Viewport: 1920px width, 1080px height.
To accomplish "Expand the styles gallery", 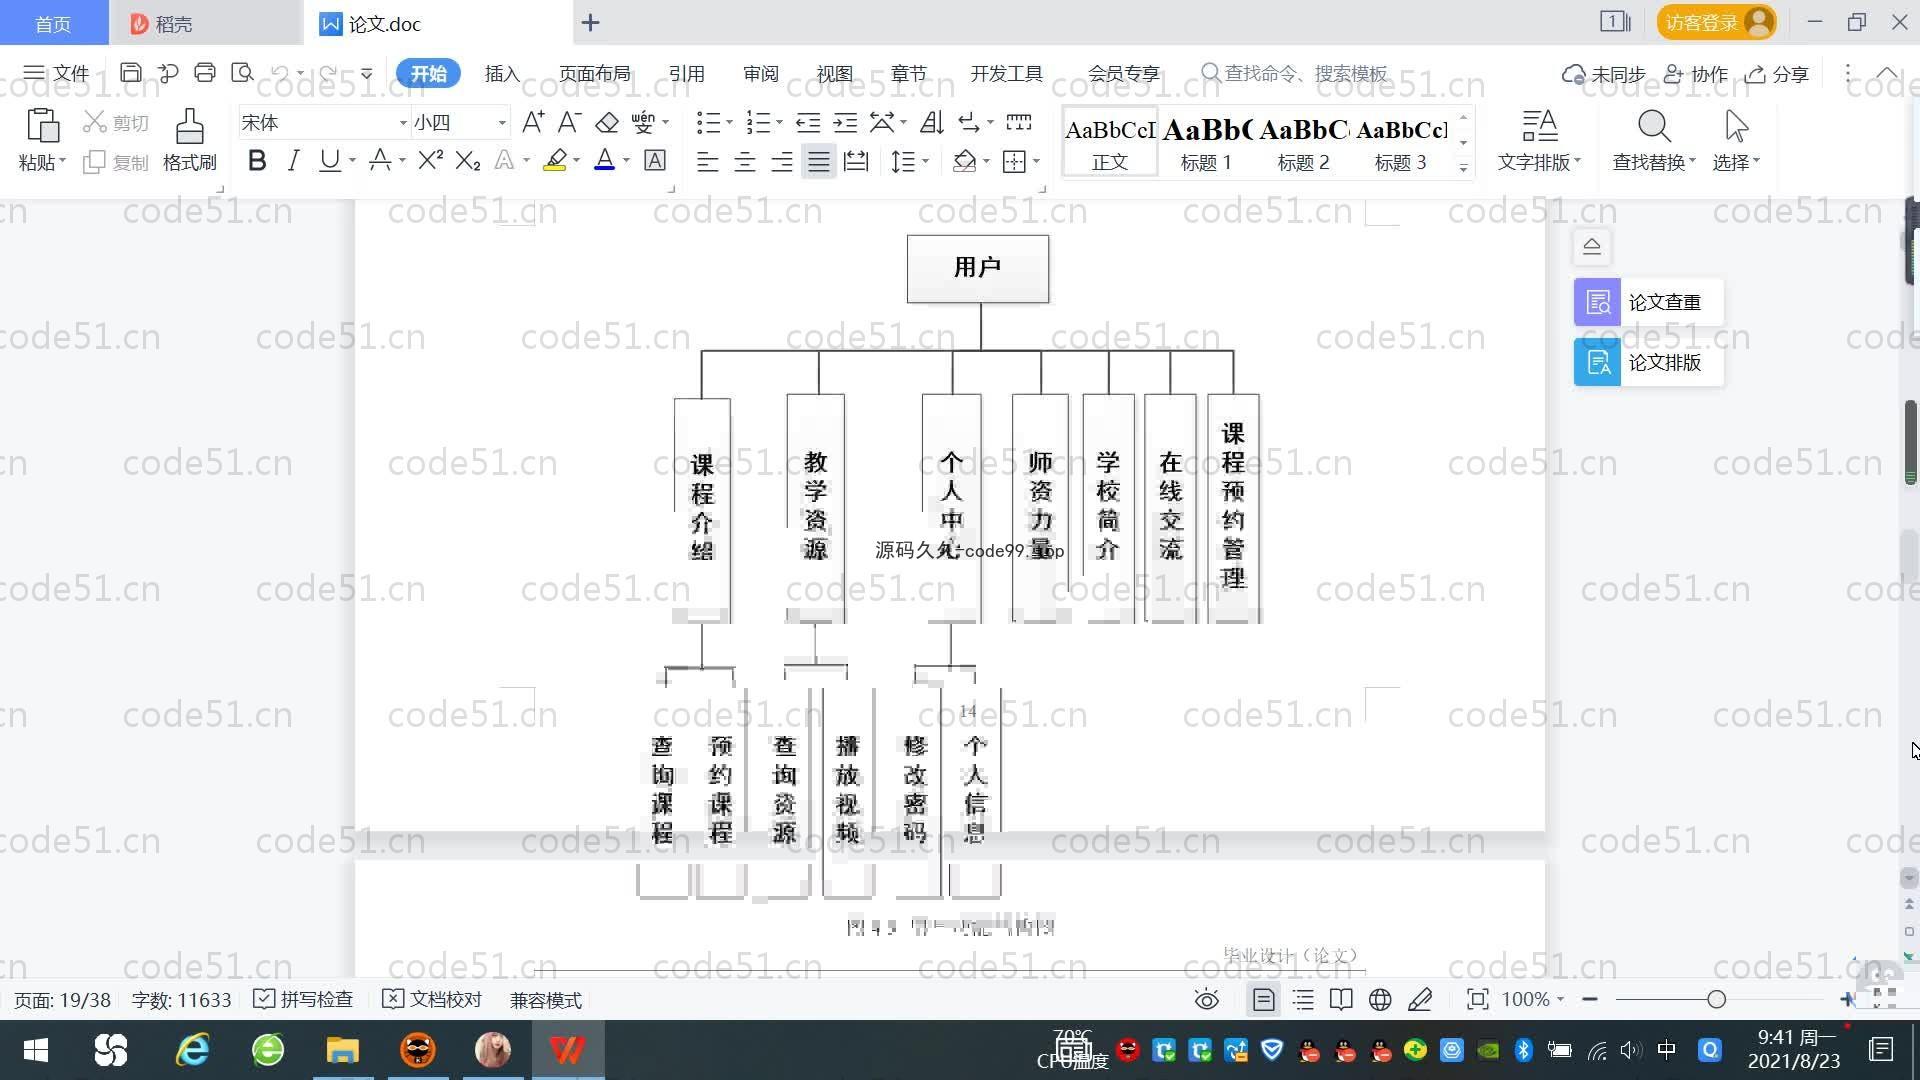I will coord(1464,167).
